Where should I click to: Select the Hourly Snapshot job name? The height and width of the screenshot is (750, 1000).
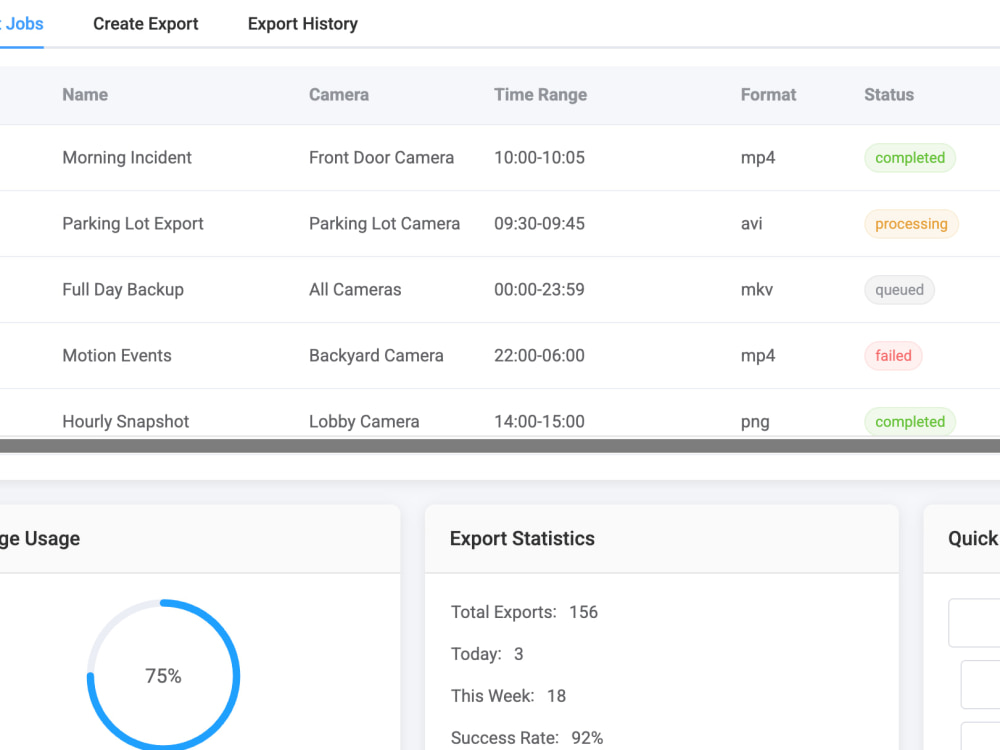pyautogui.click(x=126, y=422)
